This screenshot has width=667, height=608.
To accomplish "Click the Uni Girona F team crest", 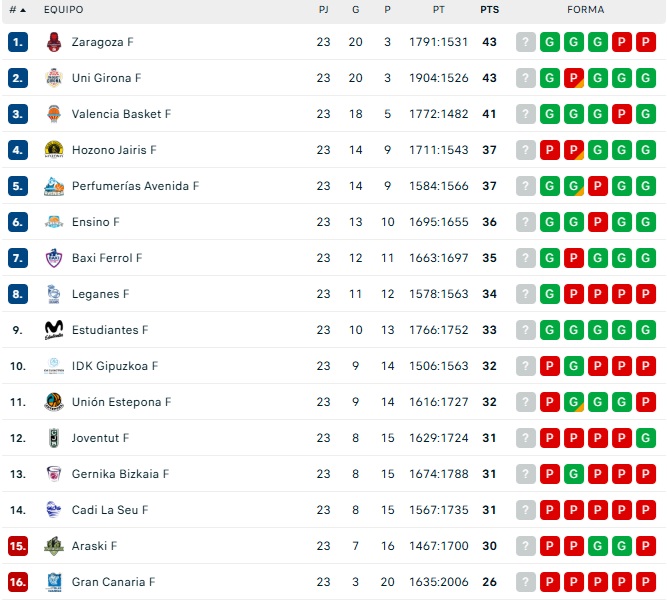I will tap(54, 78).
